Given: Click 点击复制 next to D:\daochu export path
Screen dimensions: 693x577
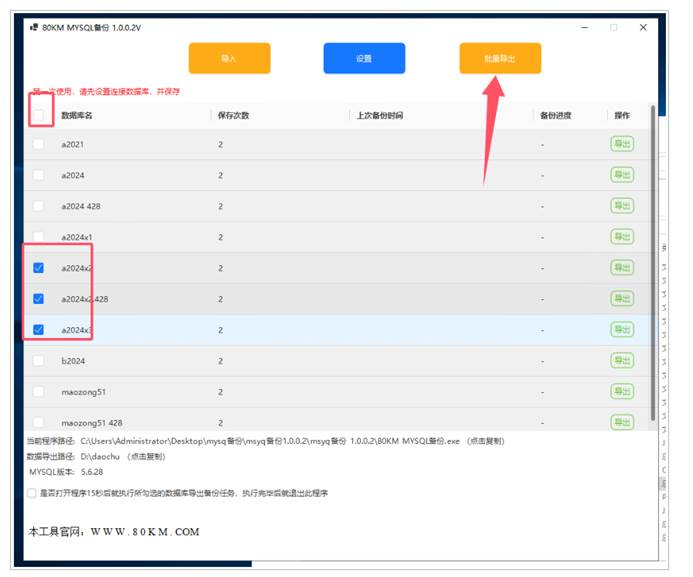Looking at the screenshot, I should (146, 456).
